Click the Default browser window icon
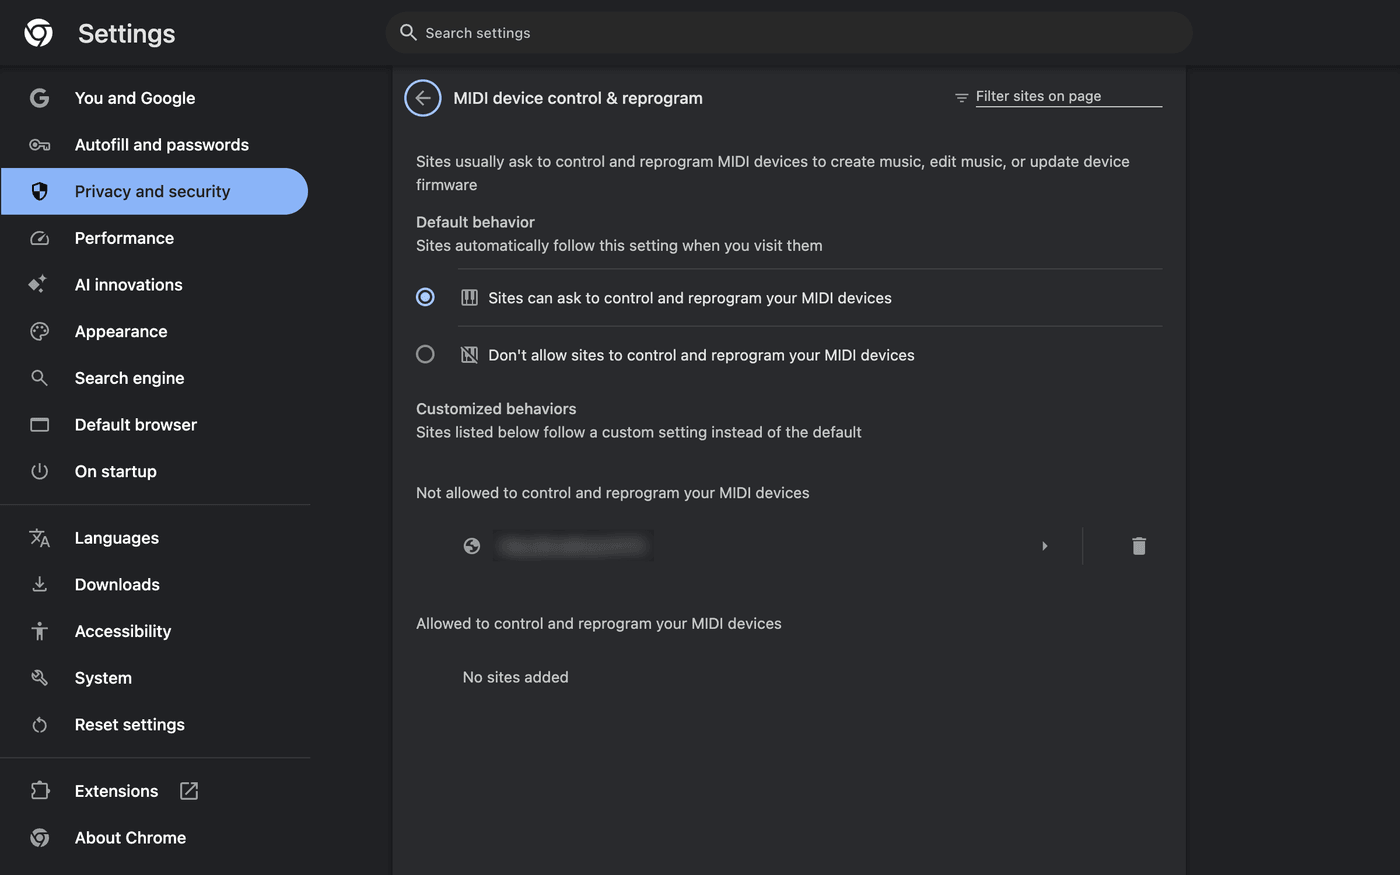Image resolution: width=1400 pixels, height=875 pixels. 39,425
